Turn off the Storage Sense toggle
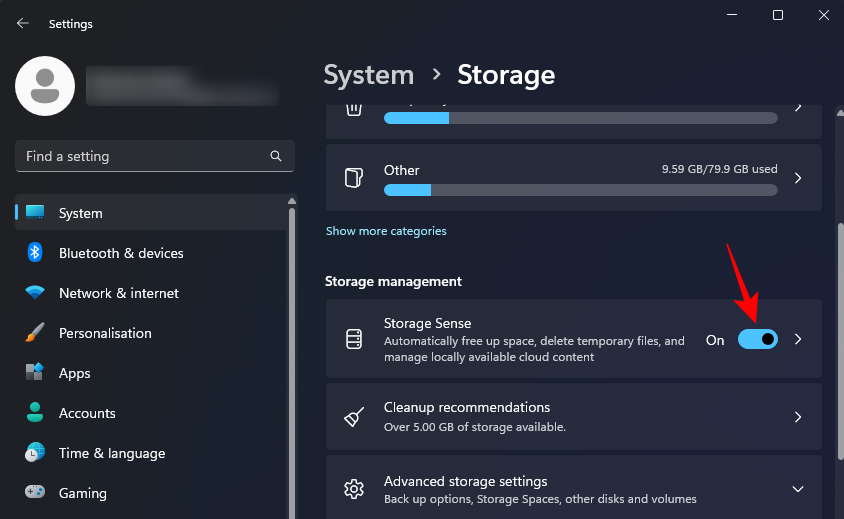Image resolution: width=844 pixels, height=519 pixels. coord(757,340)
